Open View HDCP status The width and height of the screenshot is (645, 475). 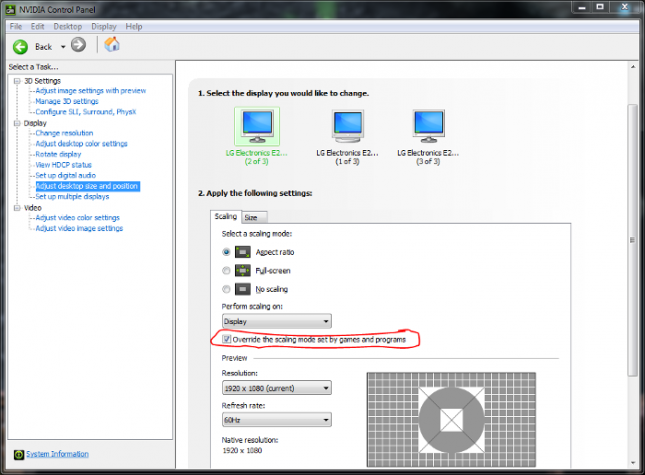coord(63,165)
